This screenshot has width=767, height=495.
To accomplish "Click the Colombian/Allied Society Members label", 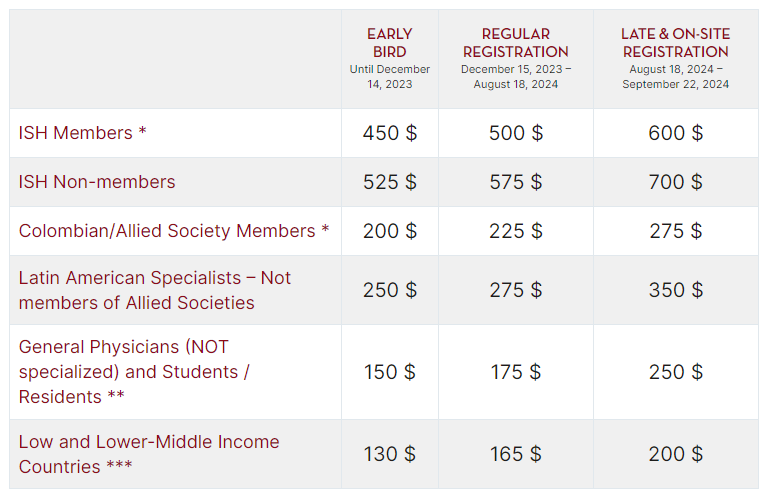I will tap(174, 231).
